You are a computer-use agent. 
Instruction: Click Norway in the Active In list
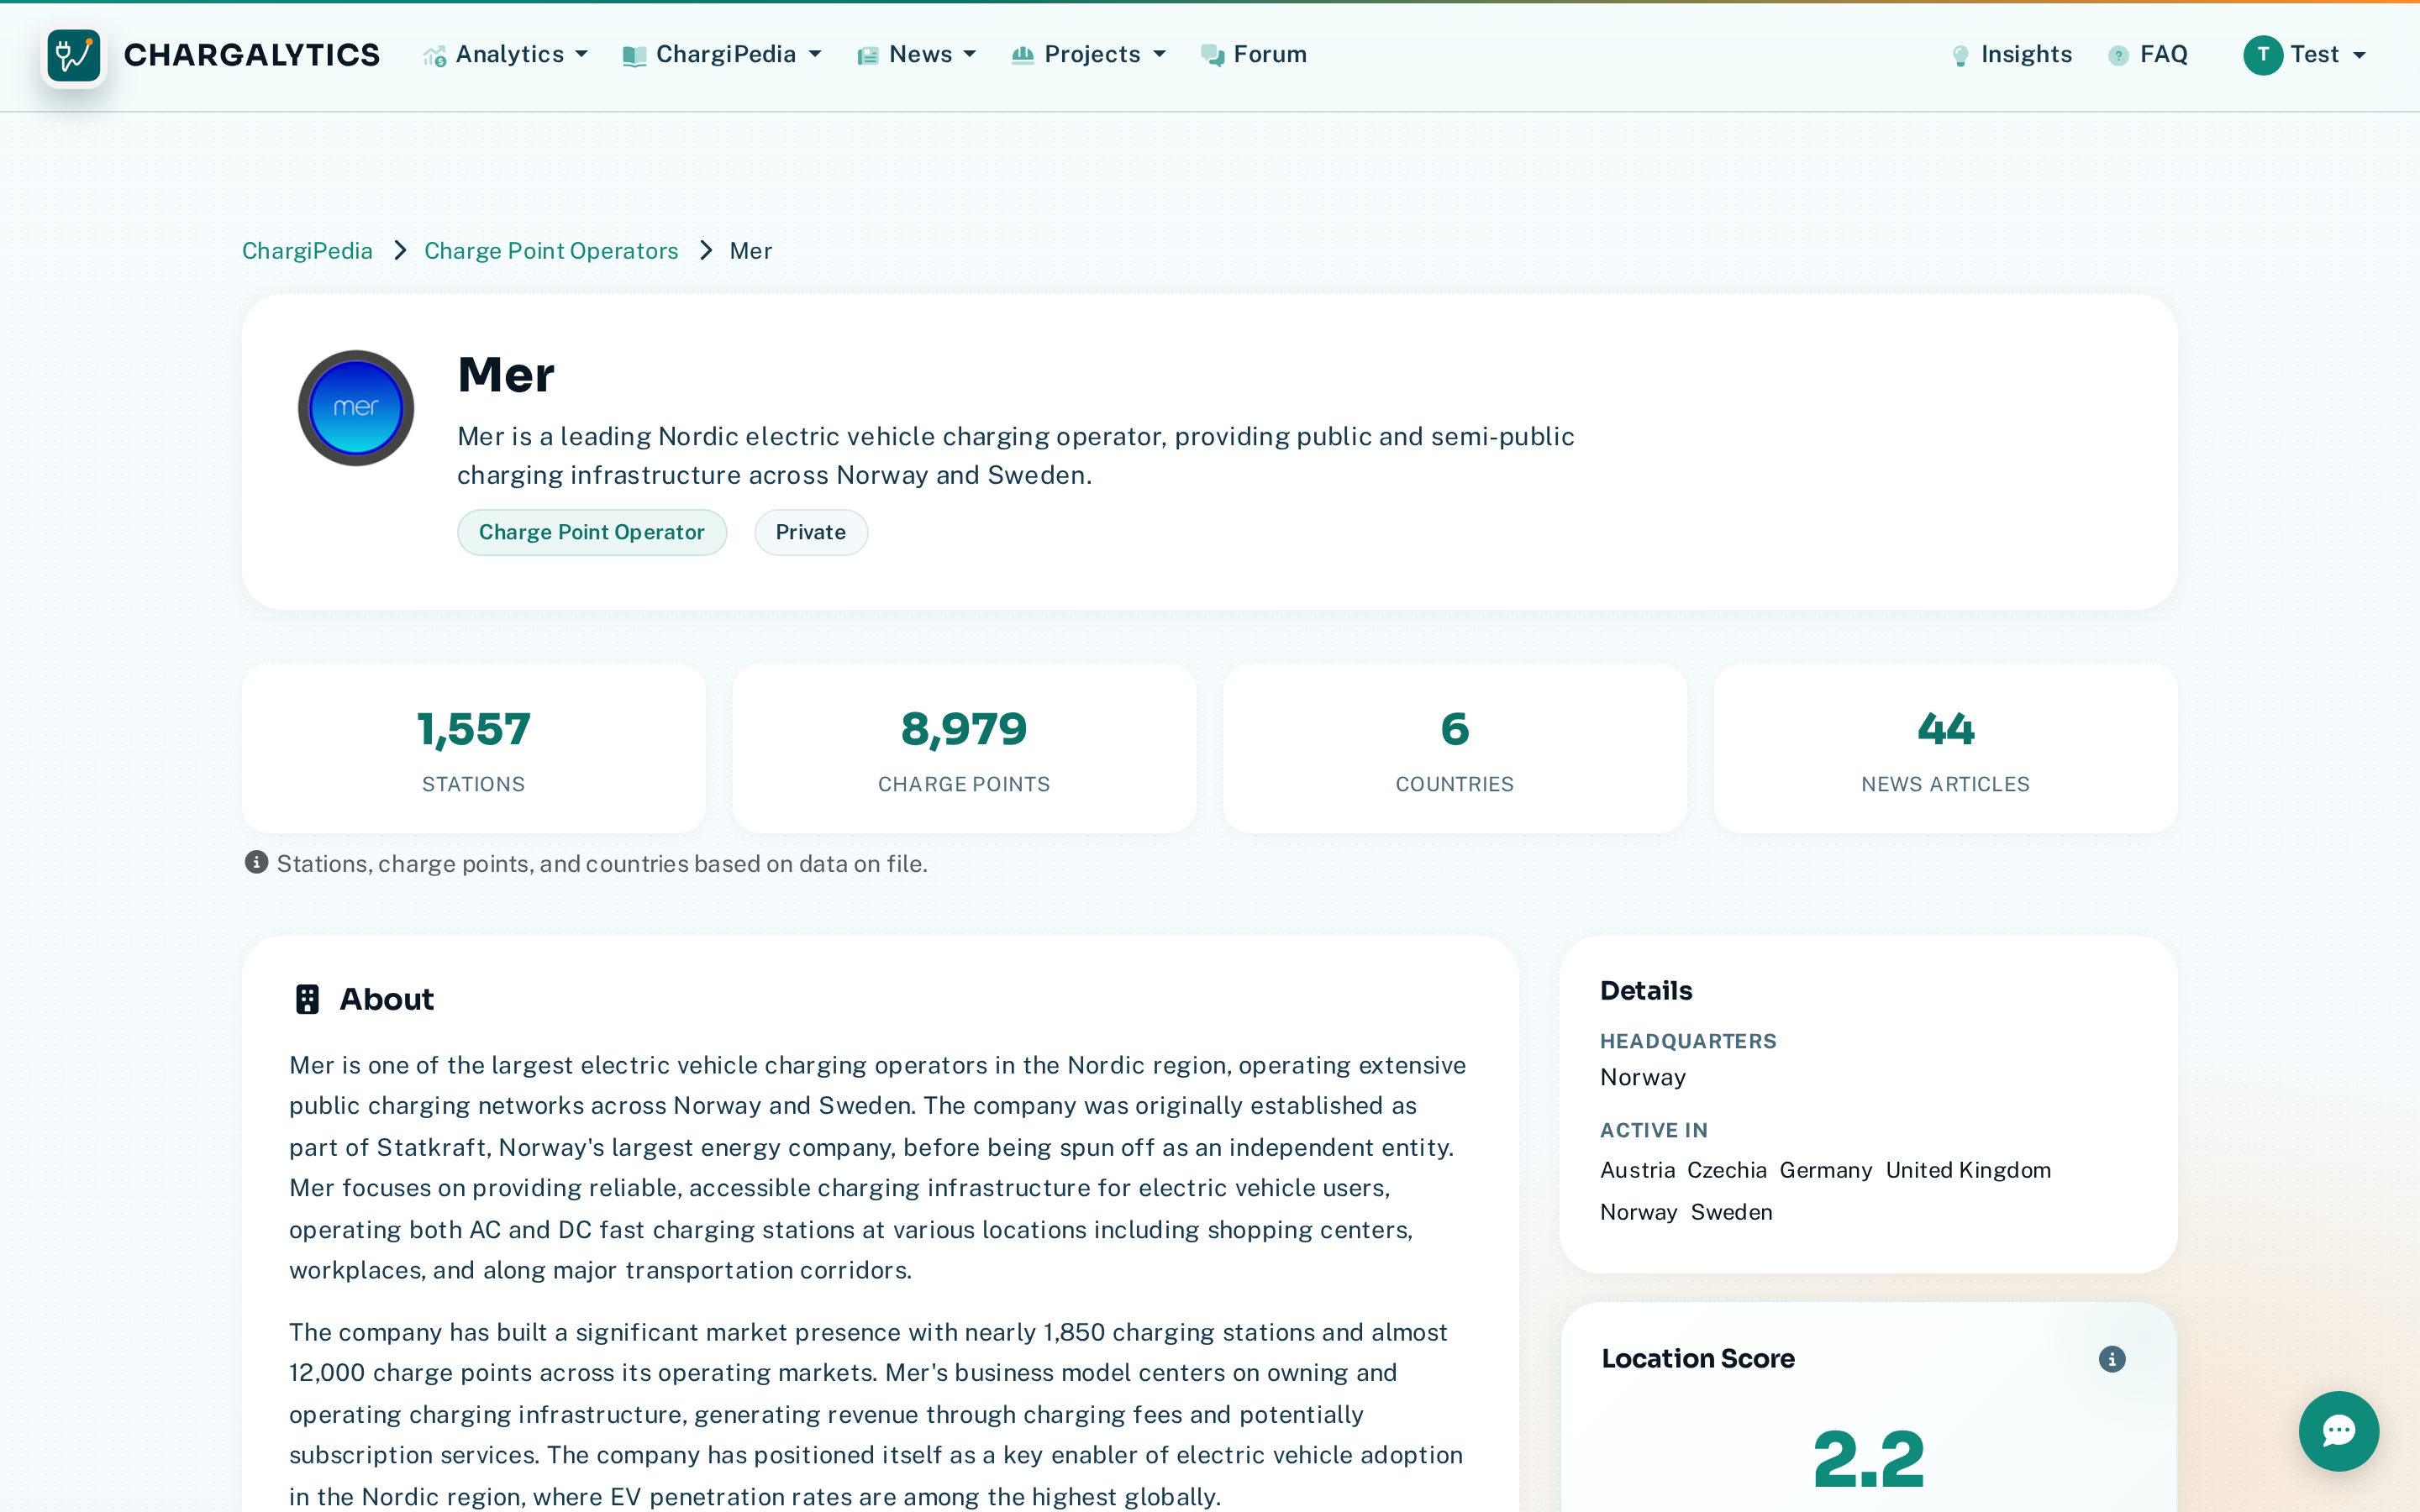coord(1638,1212)
